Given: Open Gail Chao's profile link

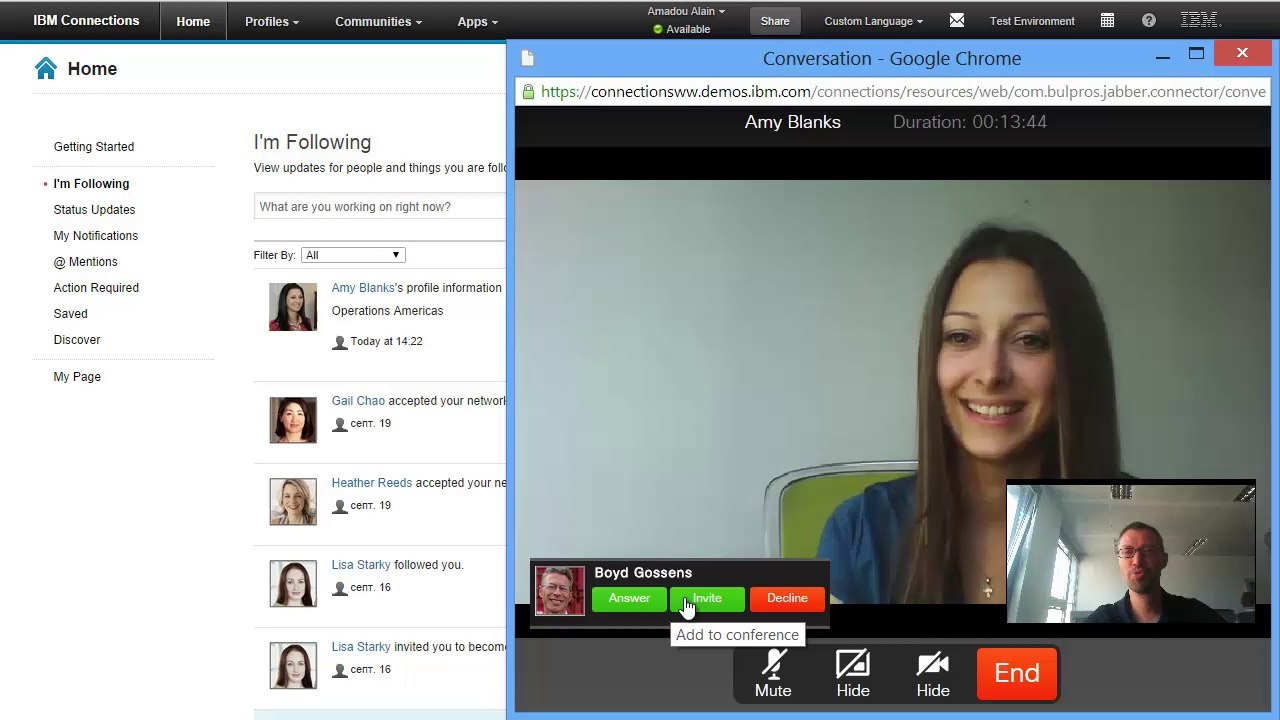Looking at the screenshot, I should [x=358, y=401].
